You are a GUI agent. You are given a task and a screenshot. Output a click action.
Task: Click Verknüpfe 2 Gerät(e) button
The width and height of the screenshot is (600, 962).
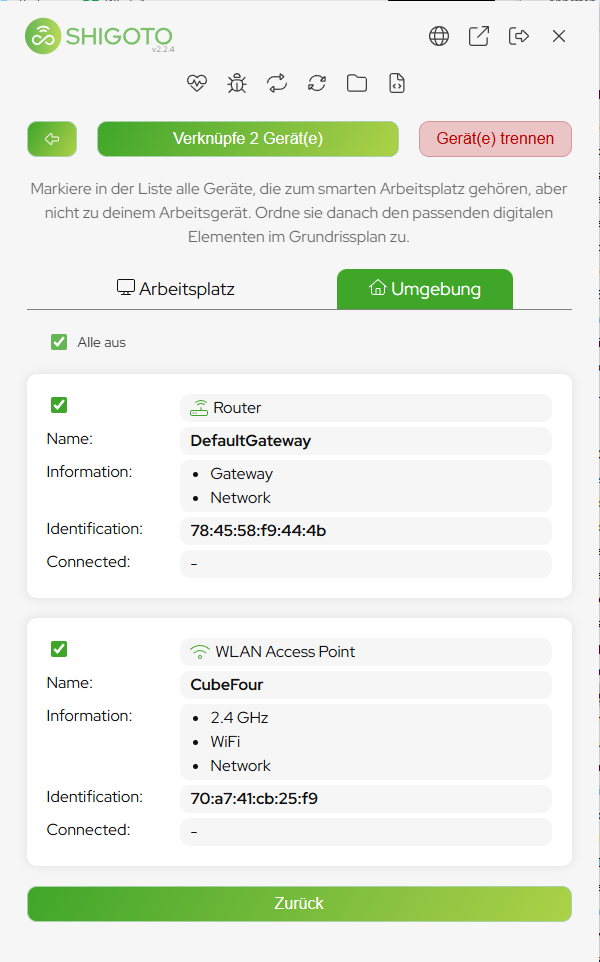point(248,139)
